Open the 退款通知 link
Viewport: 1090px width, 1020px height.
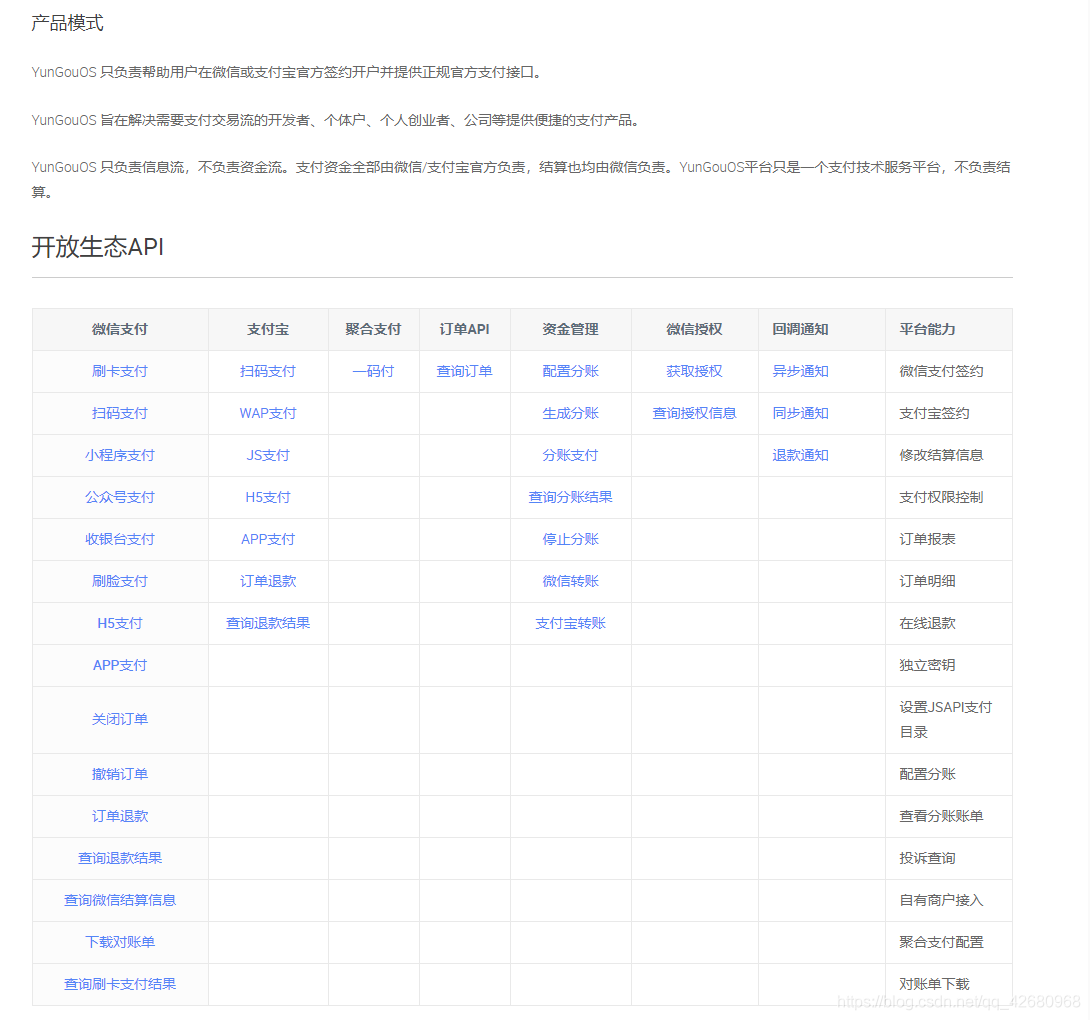click(800, 455)
